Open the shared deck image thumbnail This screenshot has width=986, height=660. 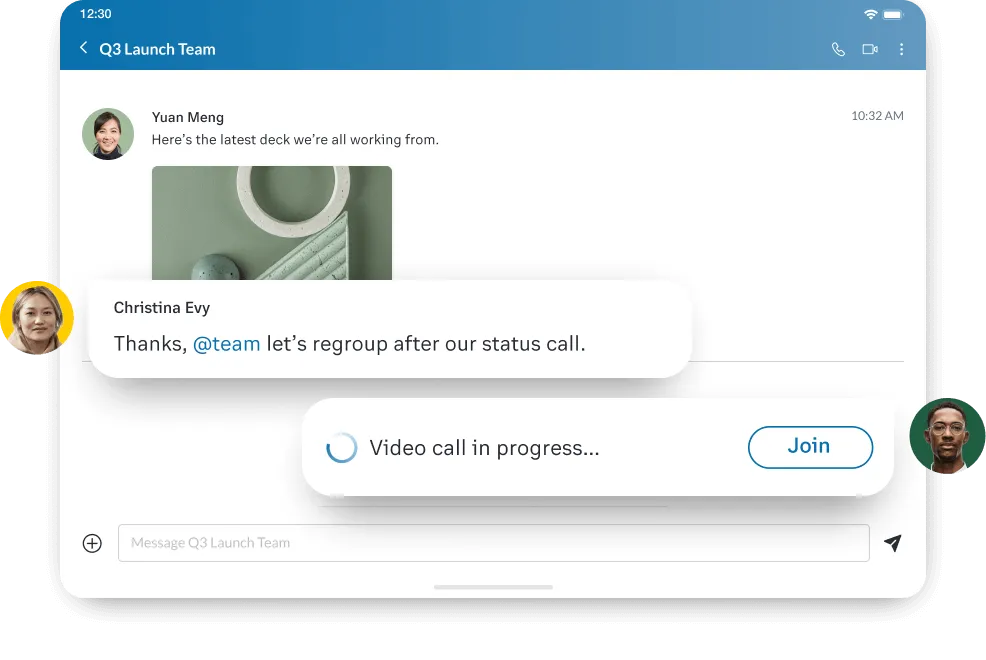coord(271,224)
